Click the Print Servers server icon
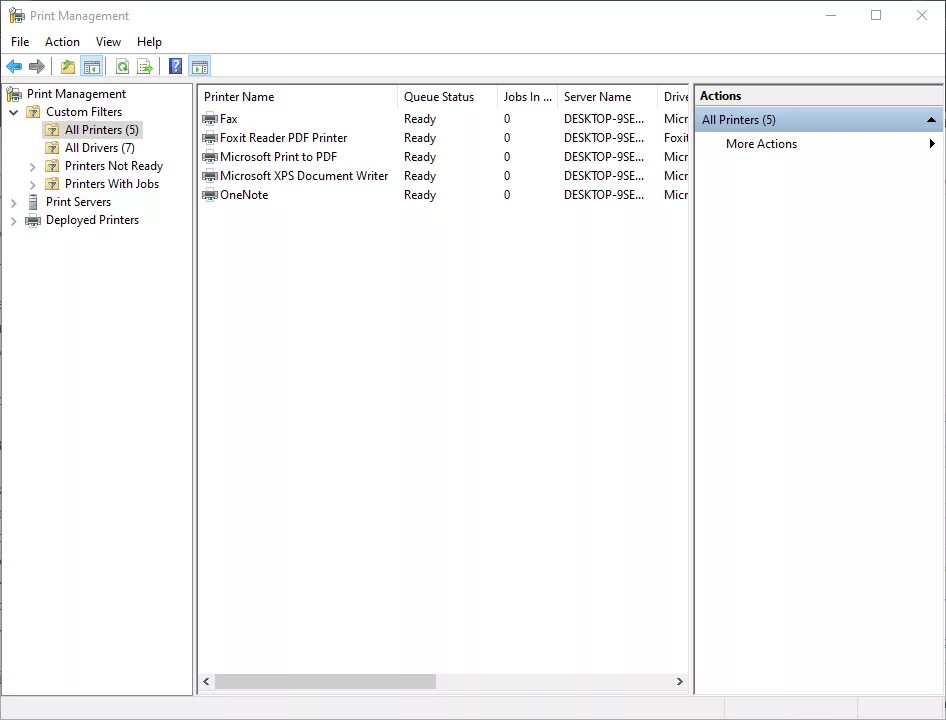Viewport: 946px width, 720px height. point(33,202)
